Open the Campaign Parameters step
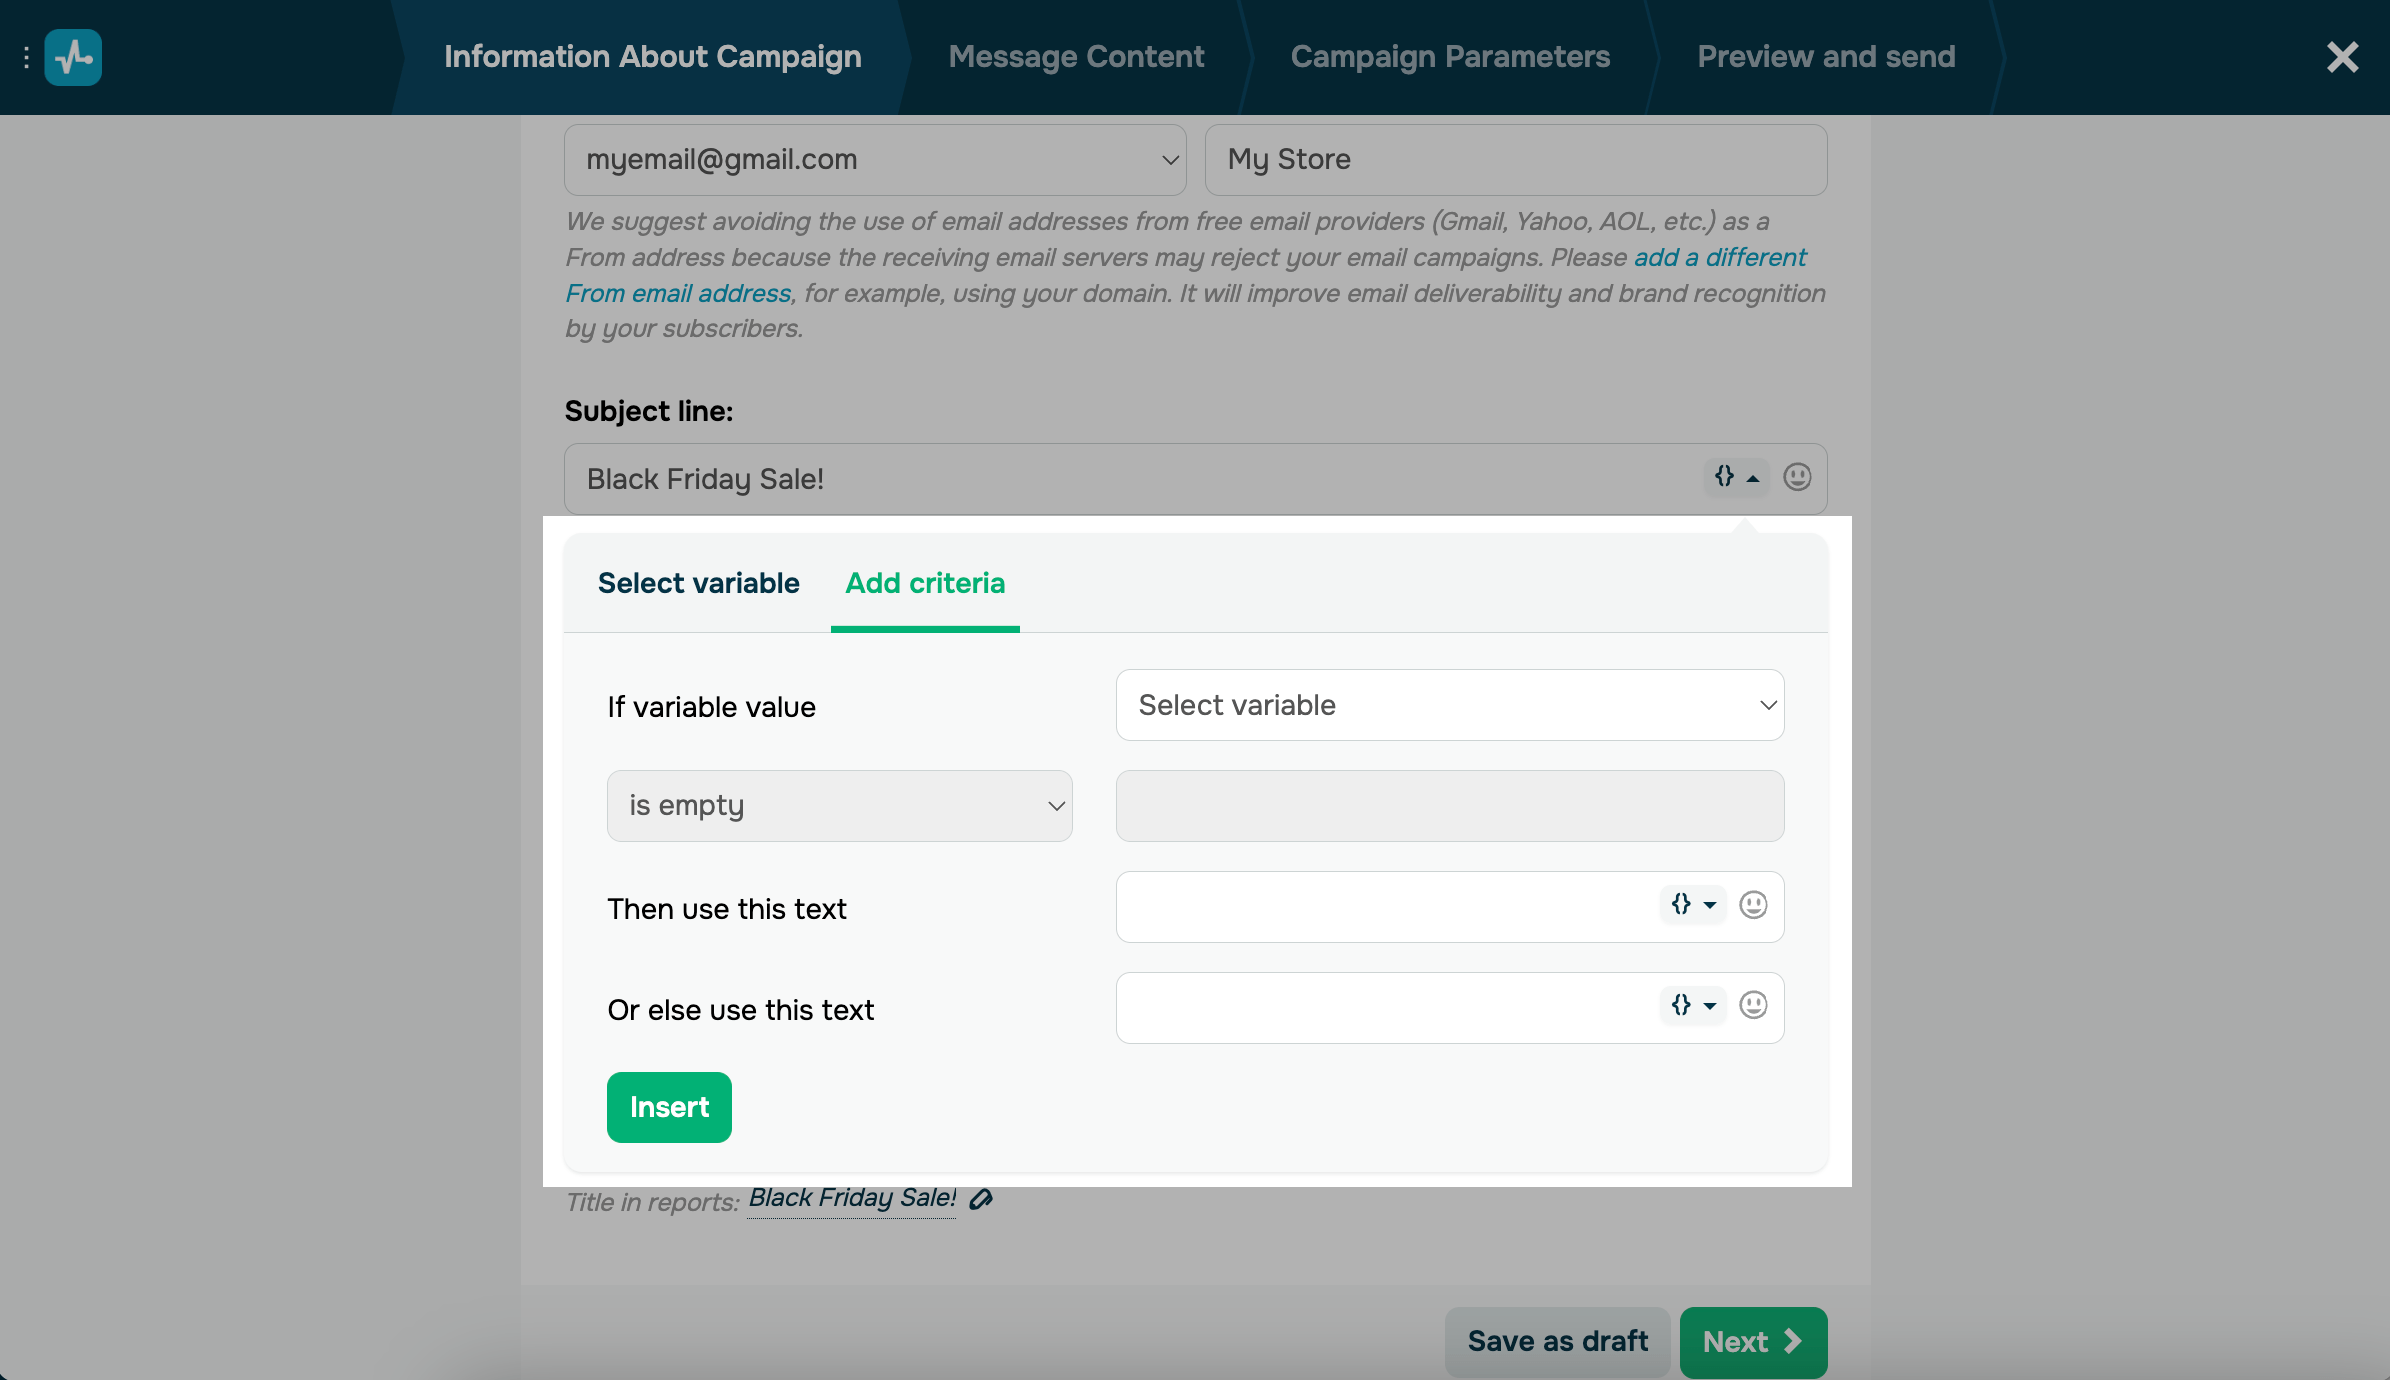 (x=1450, y=57)
